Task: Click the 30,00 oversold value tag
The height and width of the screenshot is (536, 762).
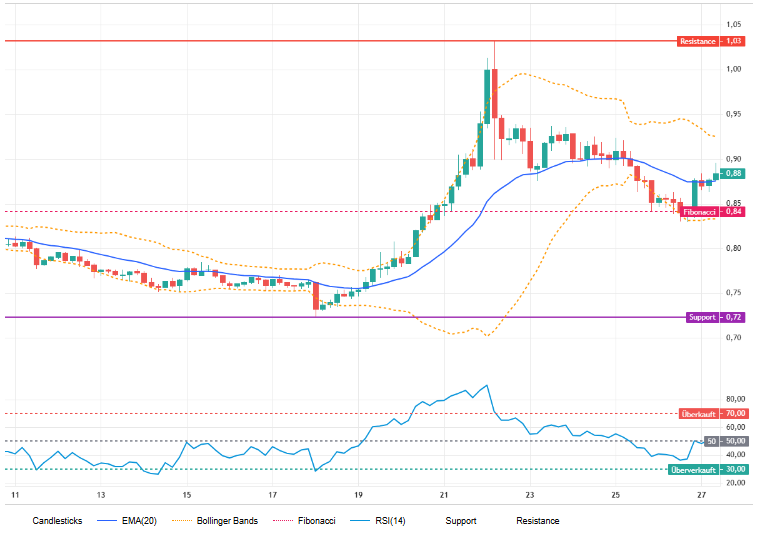Action: pos(735,470)
